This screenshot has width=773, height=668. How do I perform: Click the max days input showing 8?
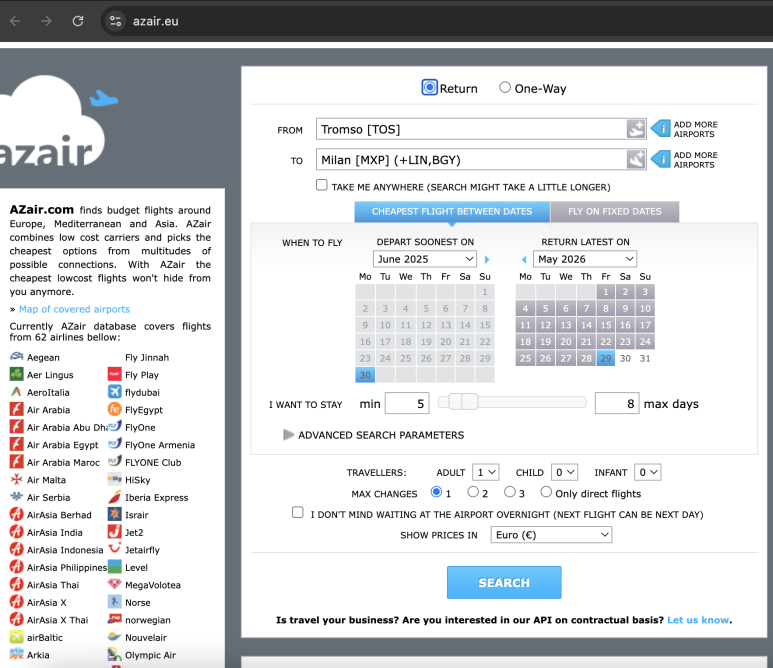tap(617, 403)
